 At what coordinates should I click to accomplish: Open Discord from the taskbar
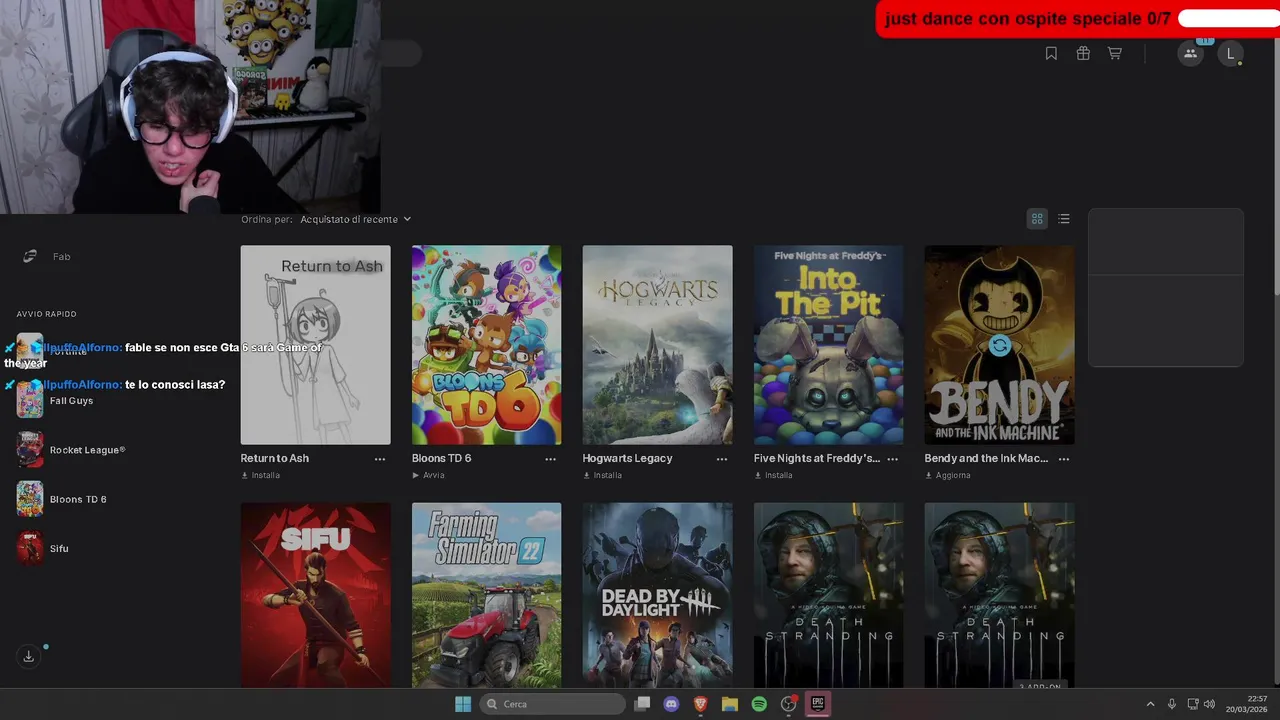(672, 704)
